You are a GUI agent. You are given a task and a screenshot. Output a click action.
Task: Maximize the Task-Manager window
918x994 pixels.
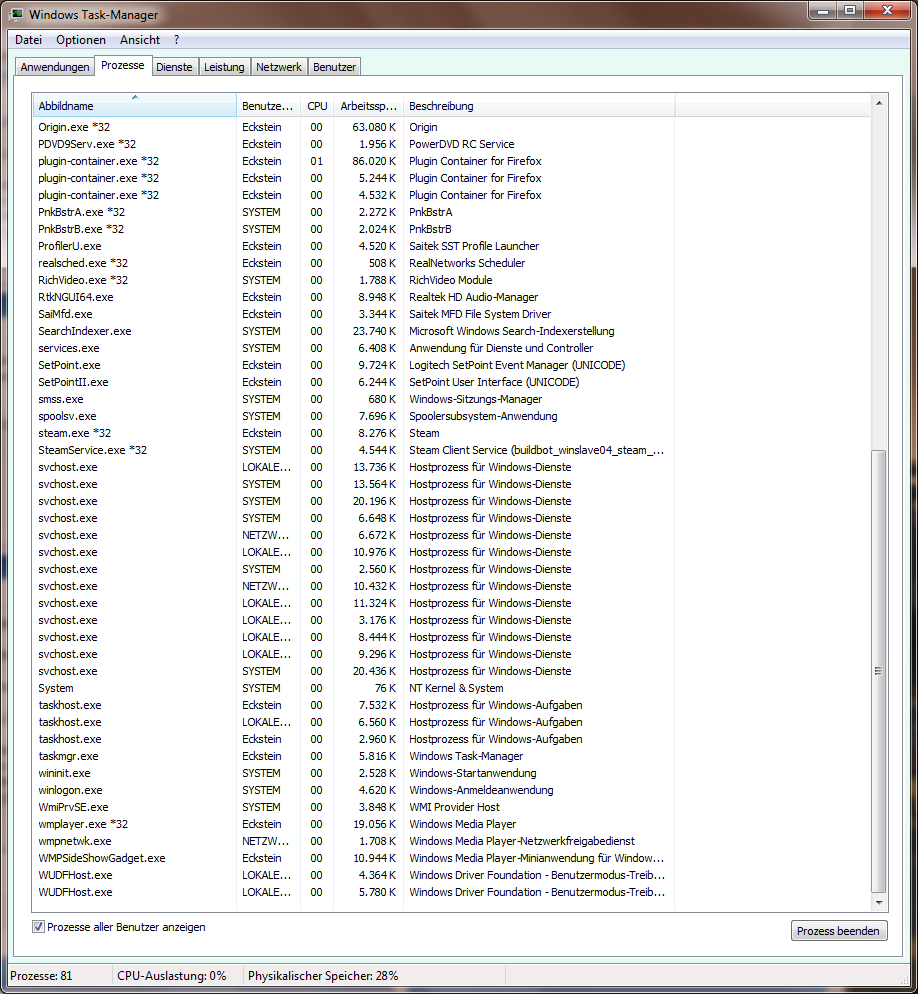(850, 11)
